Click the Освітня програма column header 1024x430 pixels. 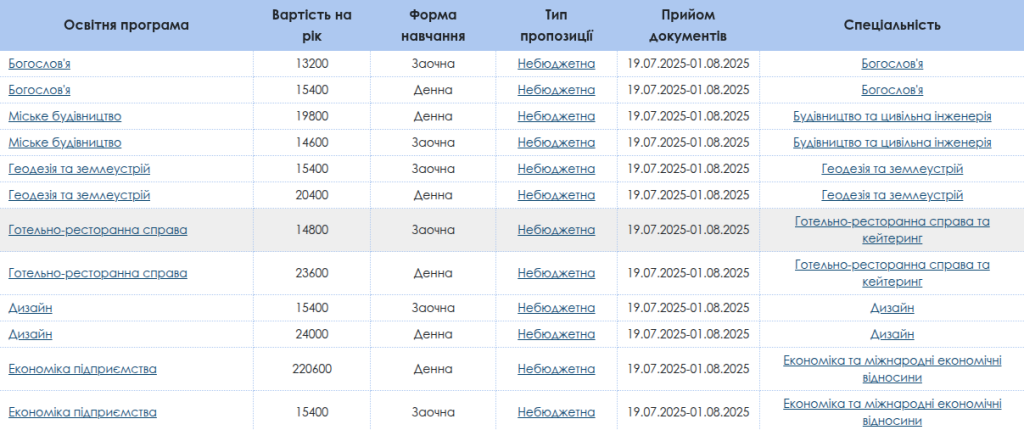[x=126, y=25]
